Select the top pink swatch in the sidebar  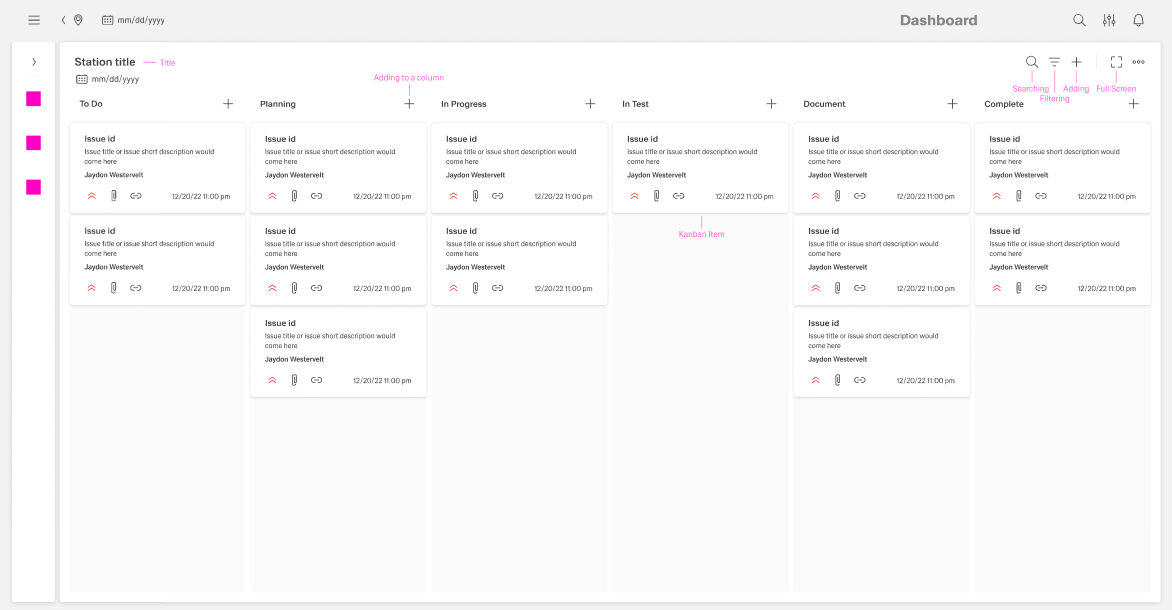click(33, 99)
